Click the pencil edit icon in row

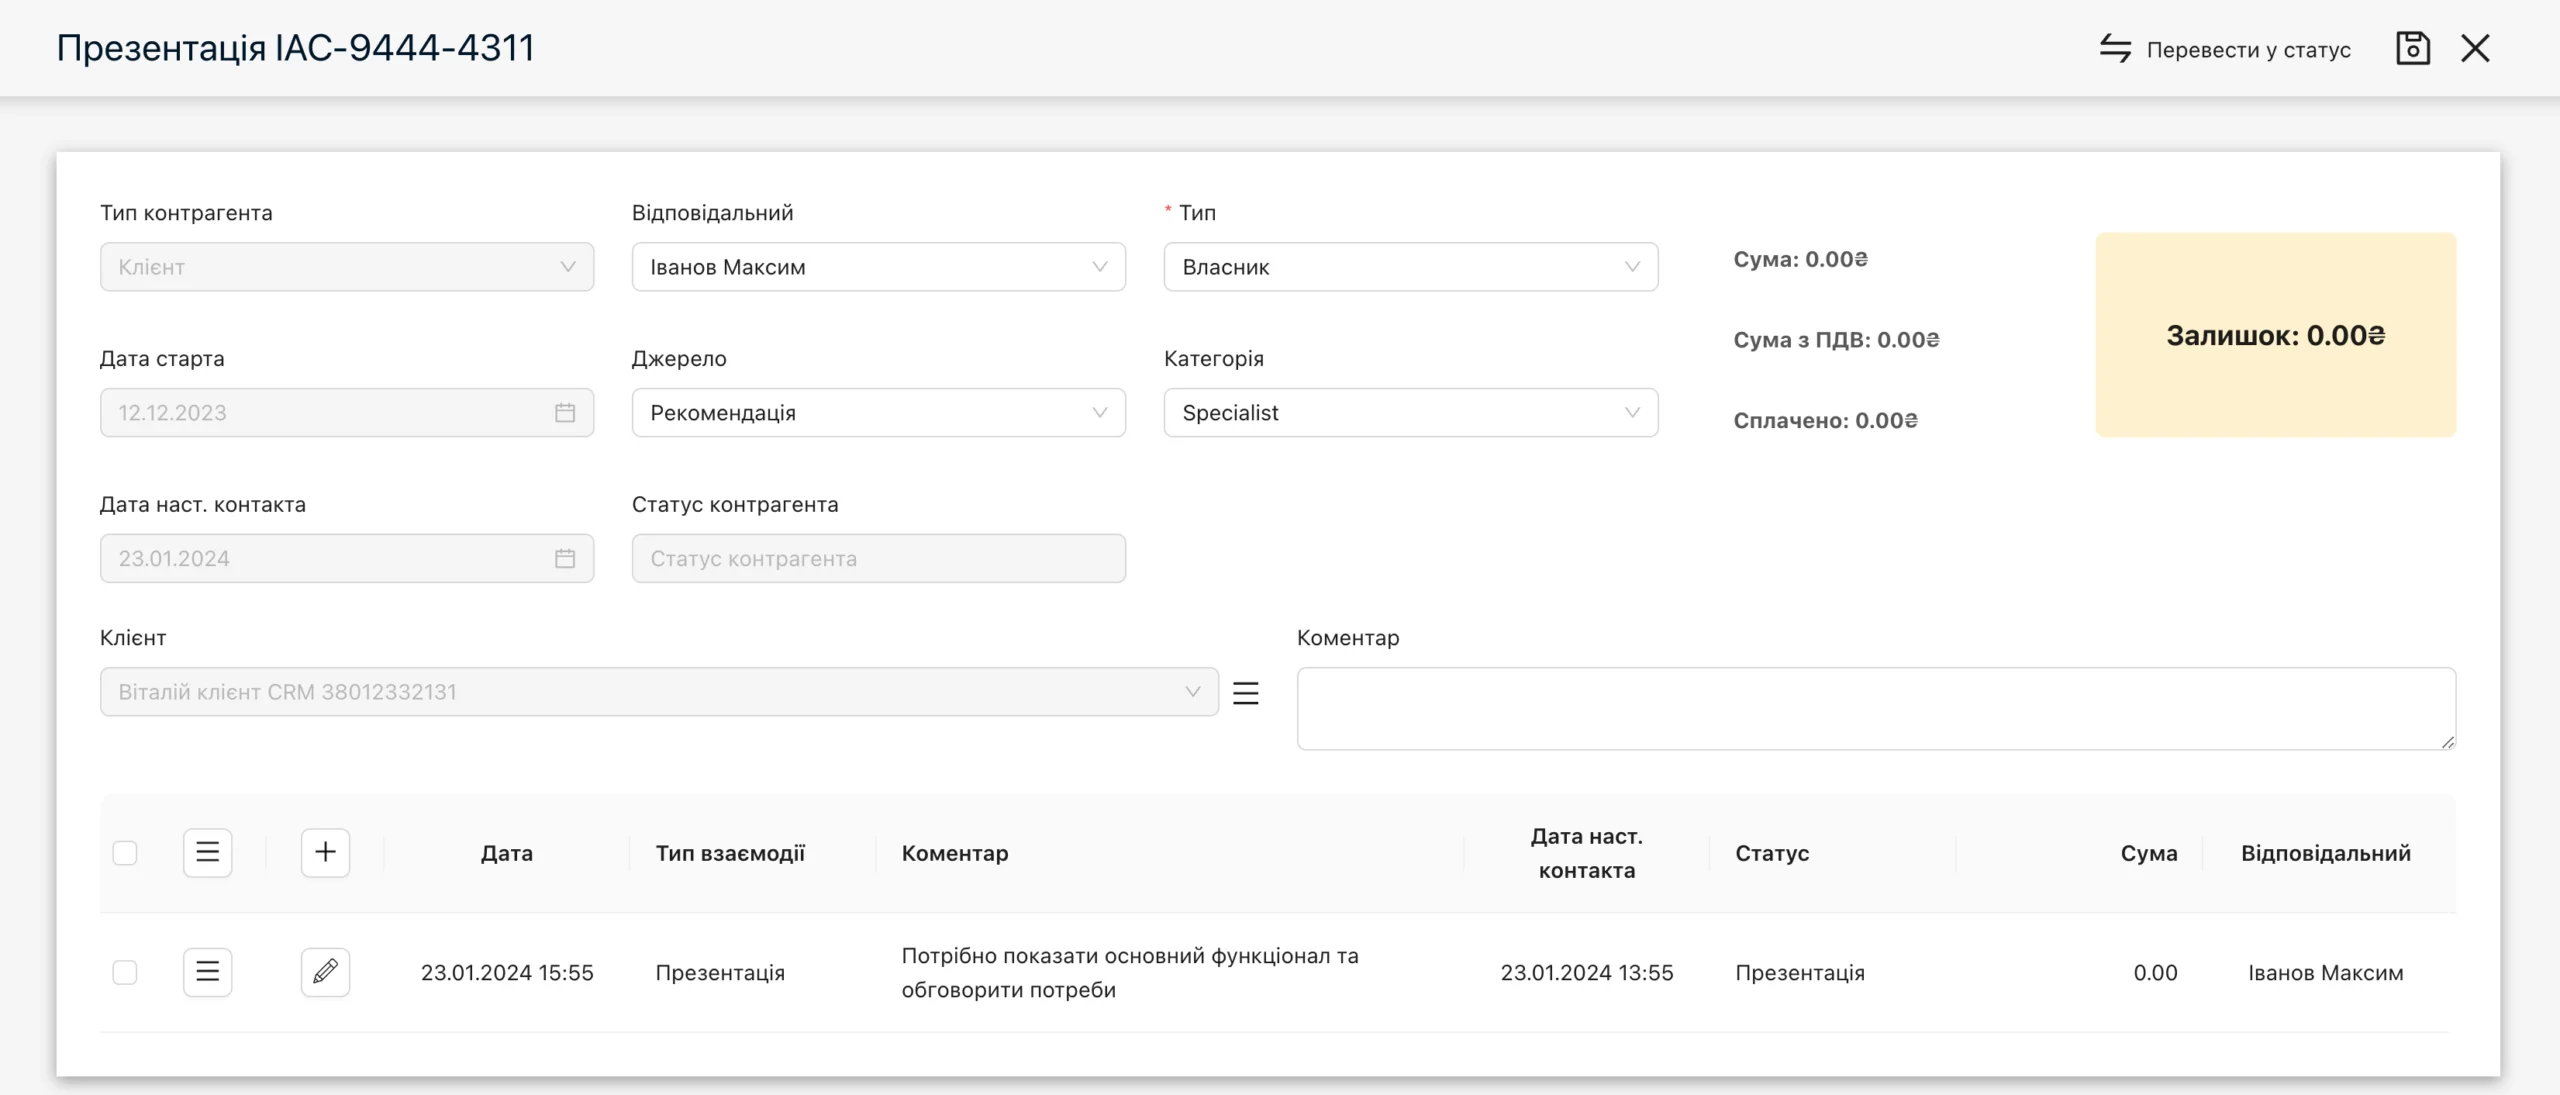click(325, 971)
